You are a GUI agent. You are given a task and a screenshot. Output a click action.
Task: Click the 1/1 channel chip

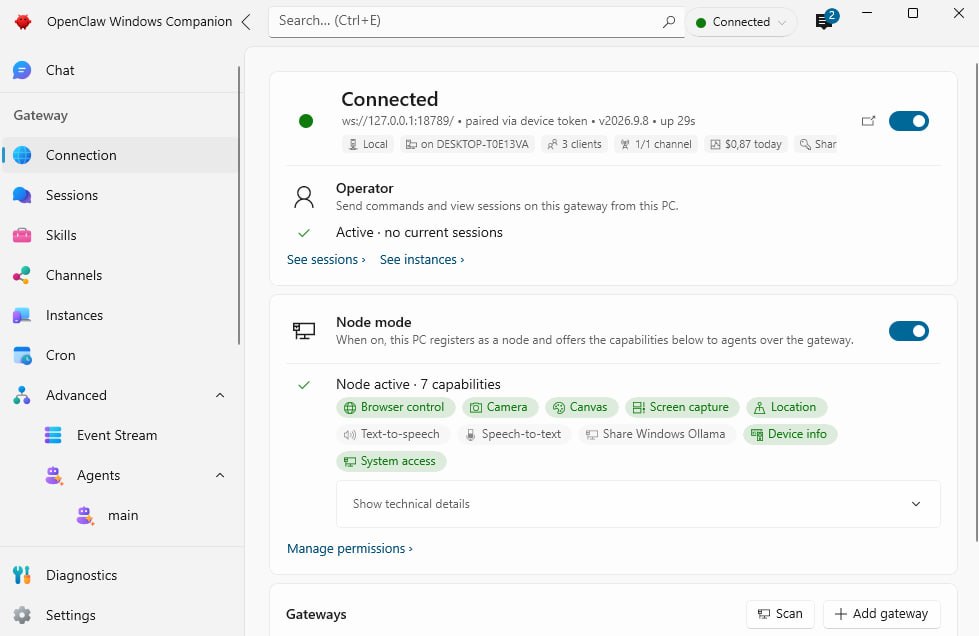click(656, 144)
